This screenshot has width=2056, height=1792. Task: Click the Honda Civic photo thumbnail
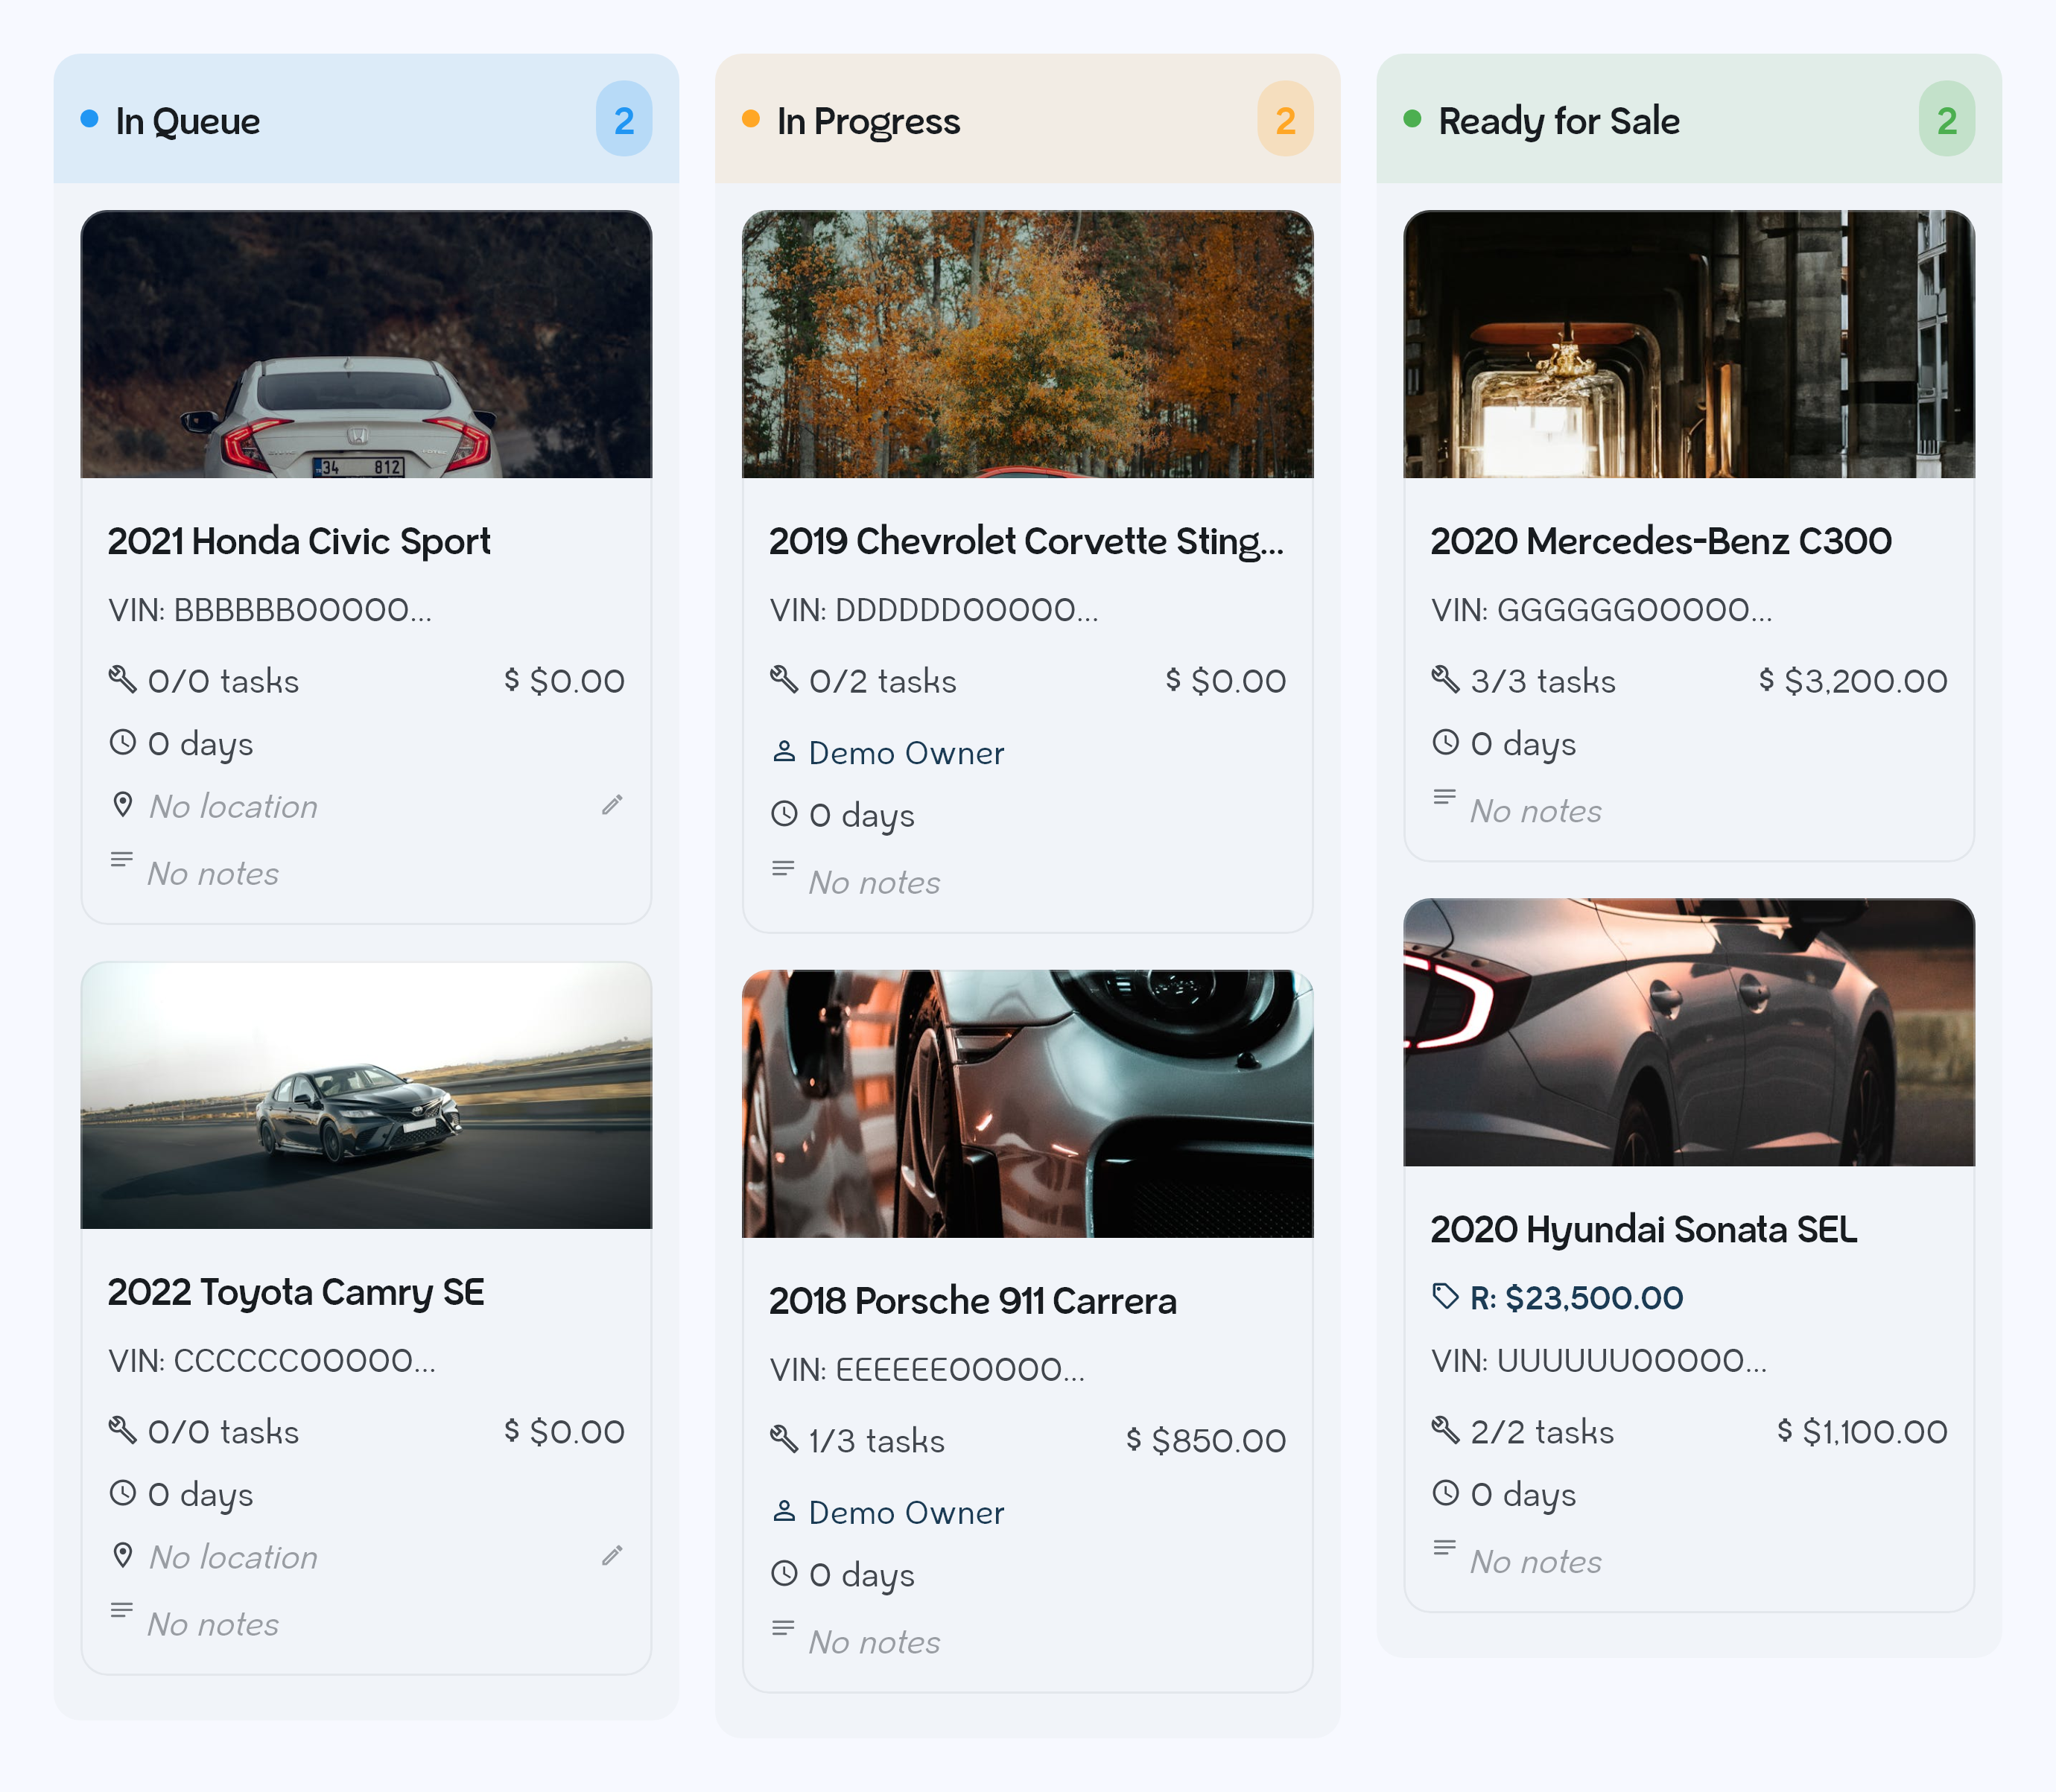tap(366, 344)
